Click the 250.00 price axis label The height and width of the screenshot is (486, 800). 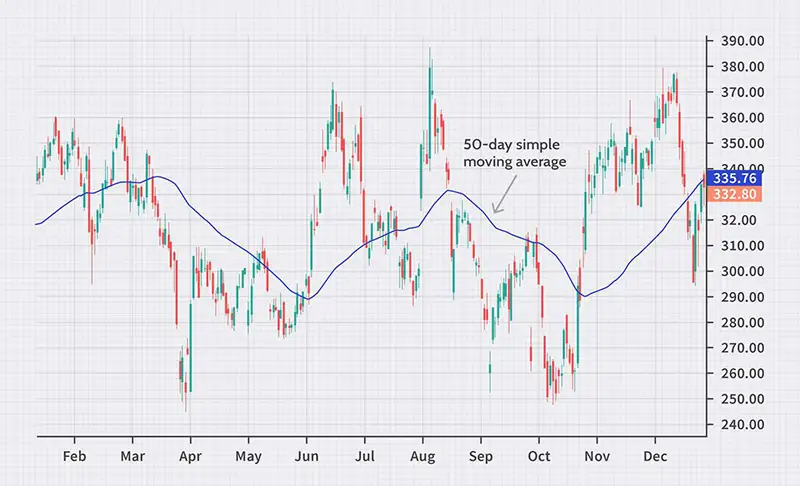[x=742, y=399]
